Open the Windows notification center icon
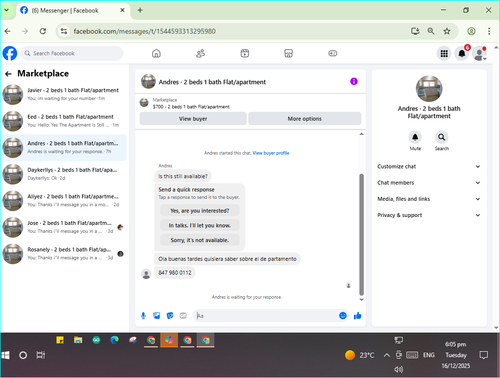The width and height of the screenshot is (500, 378). 483,355
